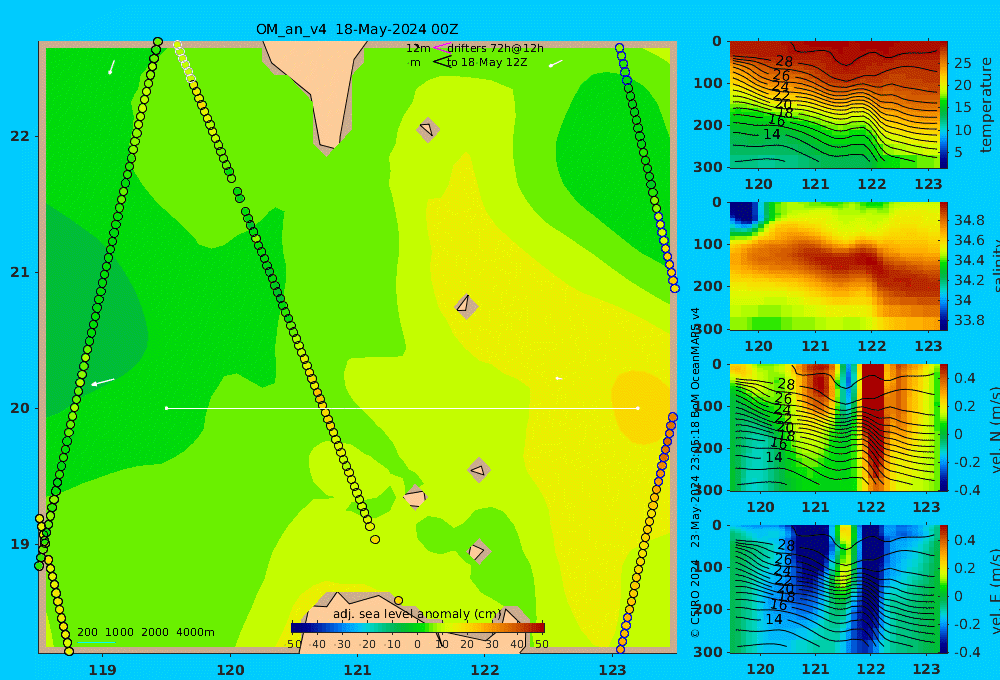This screenshot has height=680, width=1000.
Task: Click the vertical 'temperature' axis label
Action: pyautogui.click(x=986, y=105)
